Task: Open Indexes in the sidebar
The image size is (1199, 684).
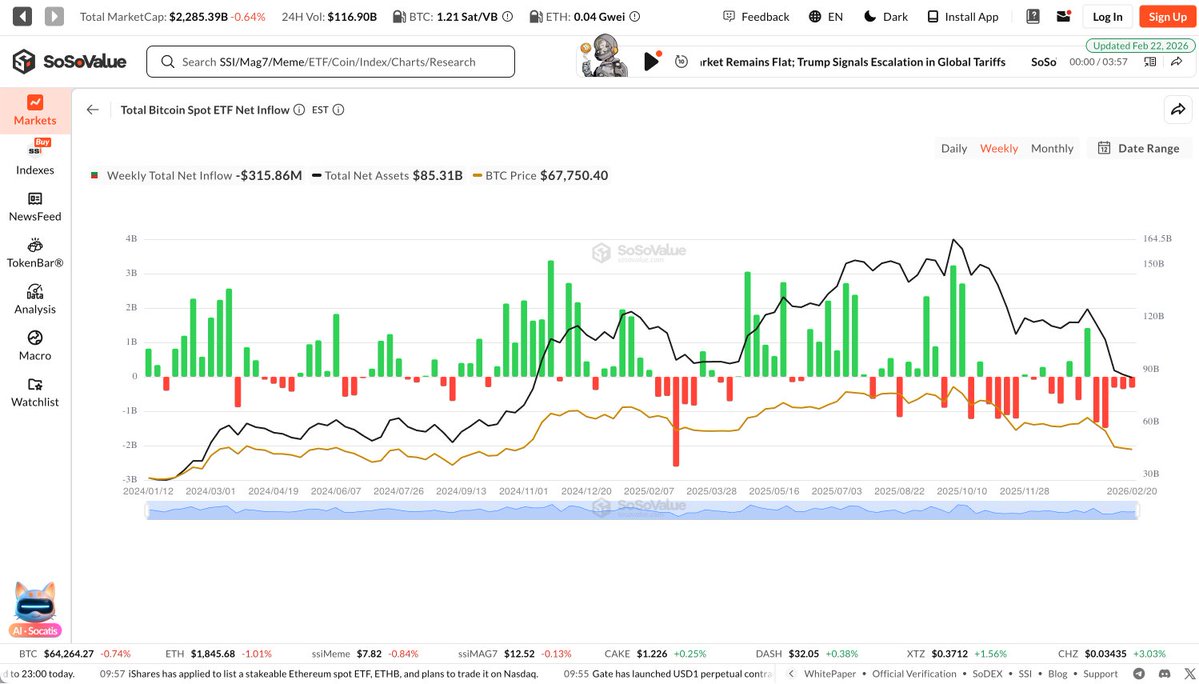Action: 35,157
